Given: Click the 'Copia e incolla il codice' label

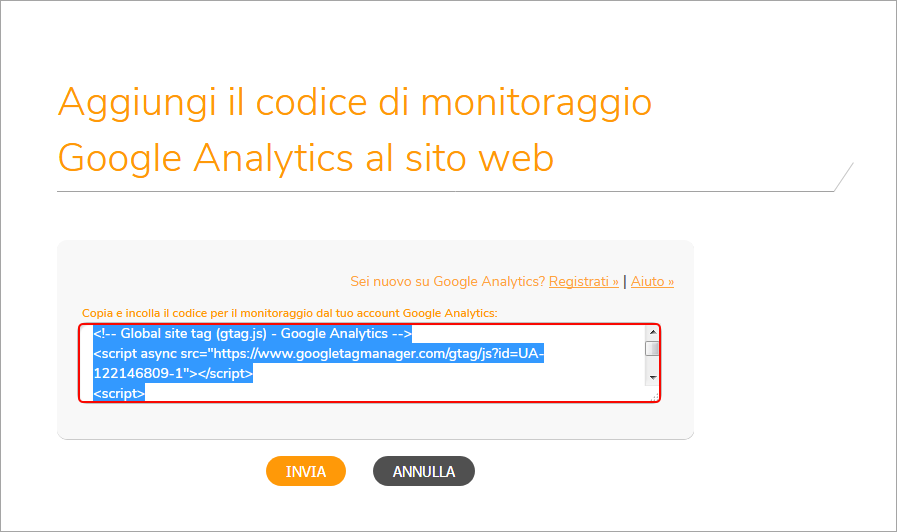Looking at the screenshot, I should [x=289, y=313].
